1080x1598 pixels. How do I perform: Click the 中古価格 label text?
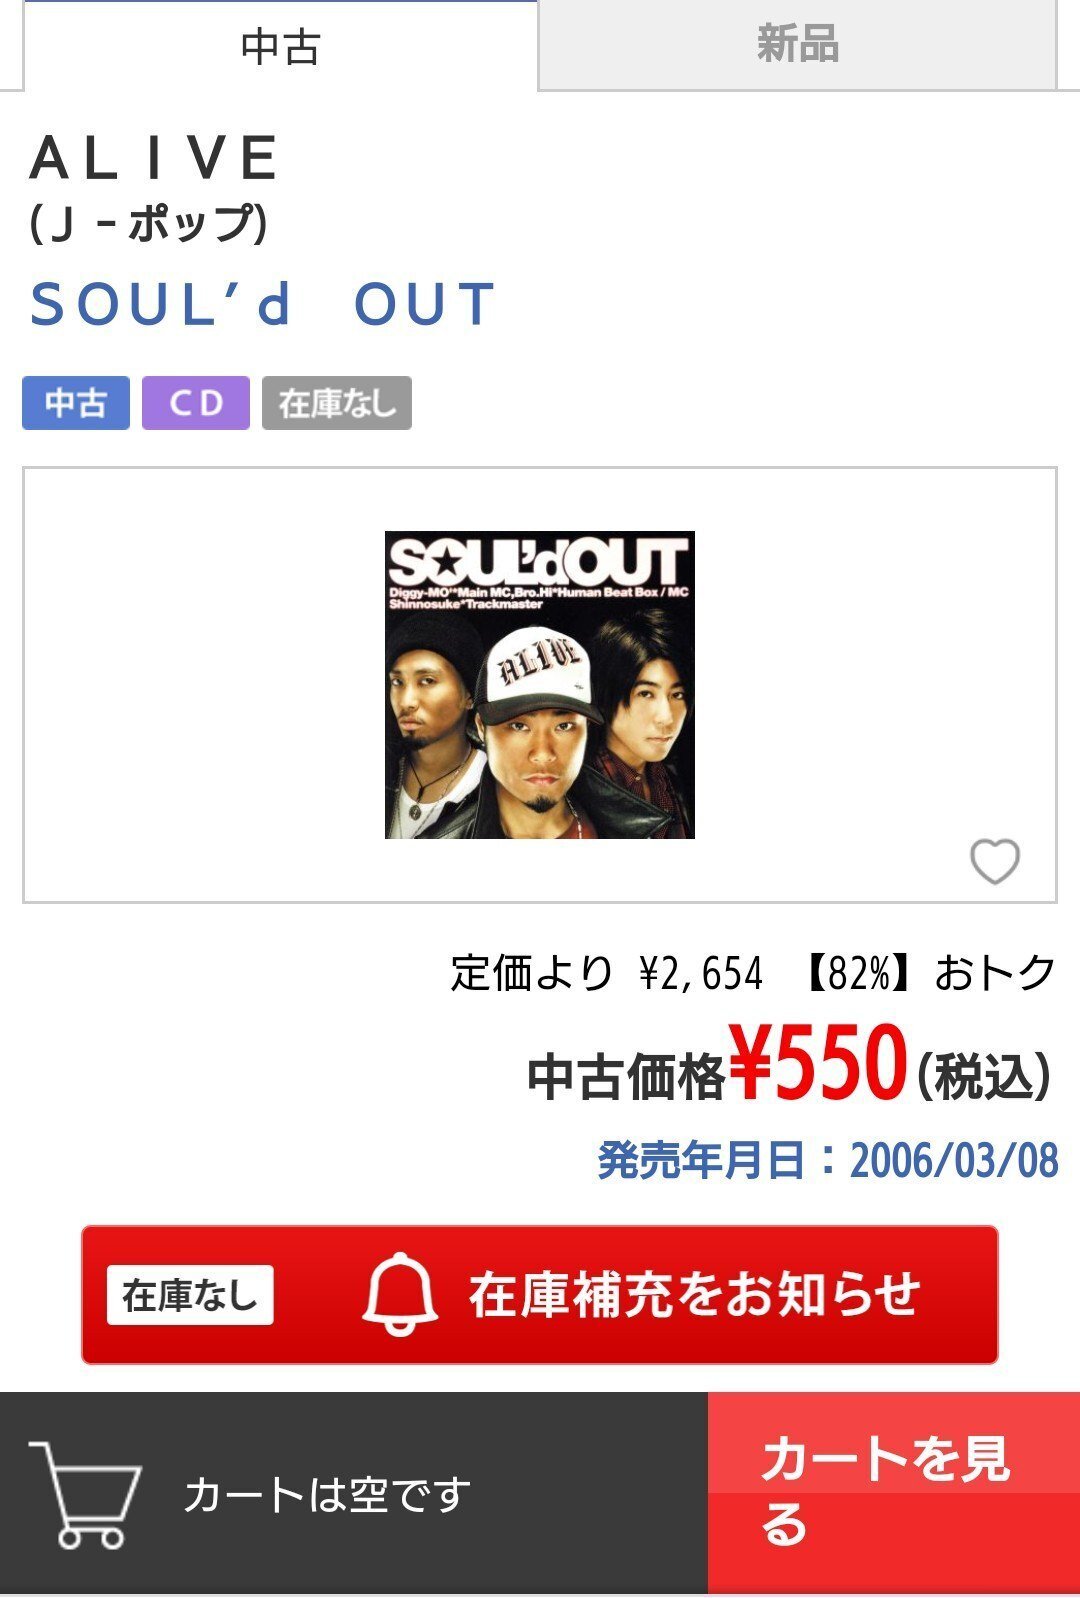[x=625, y=1077]
